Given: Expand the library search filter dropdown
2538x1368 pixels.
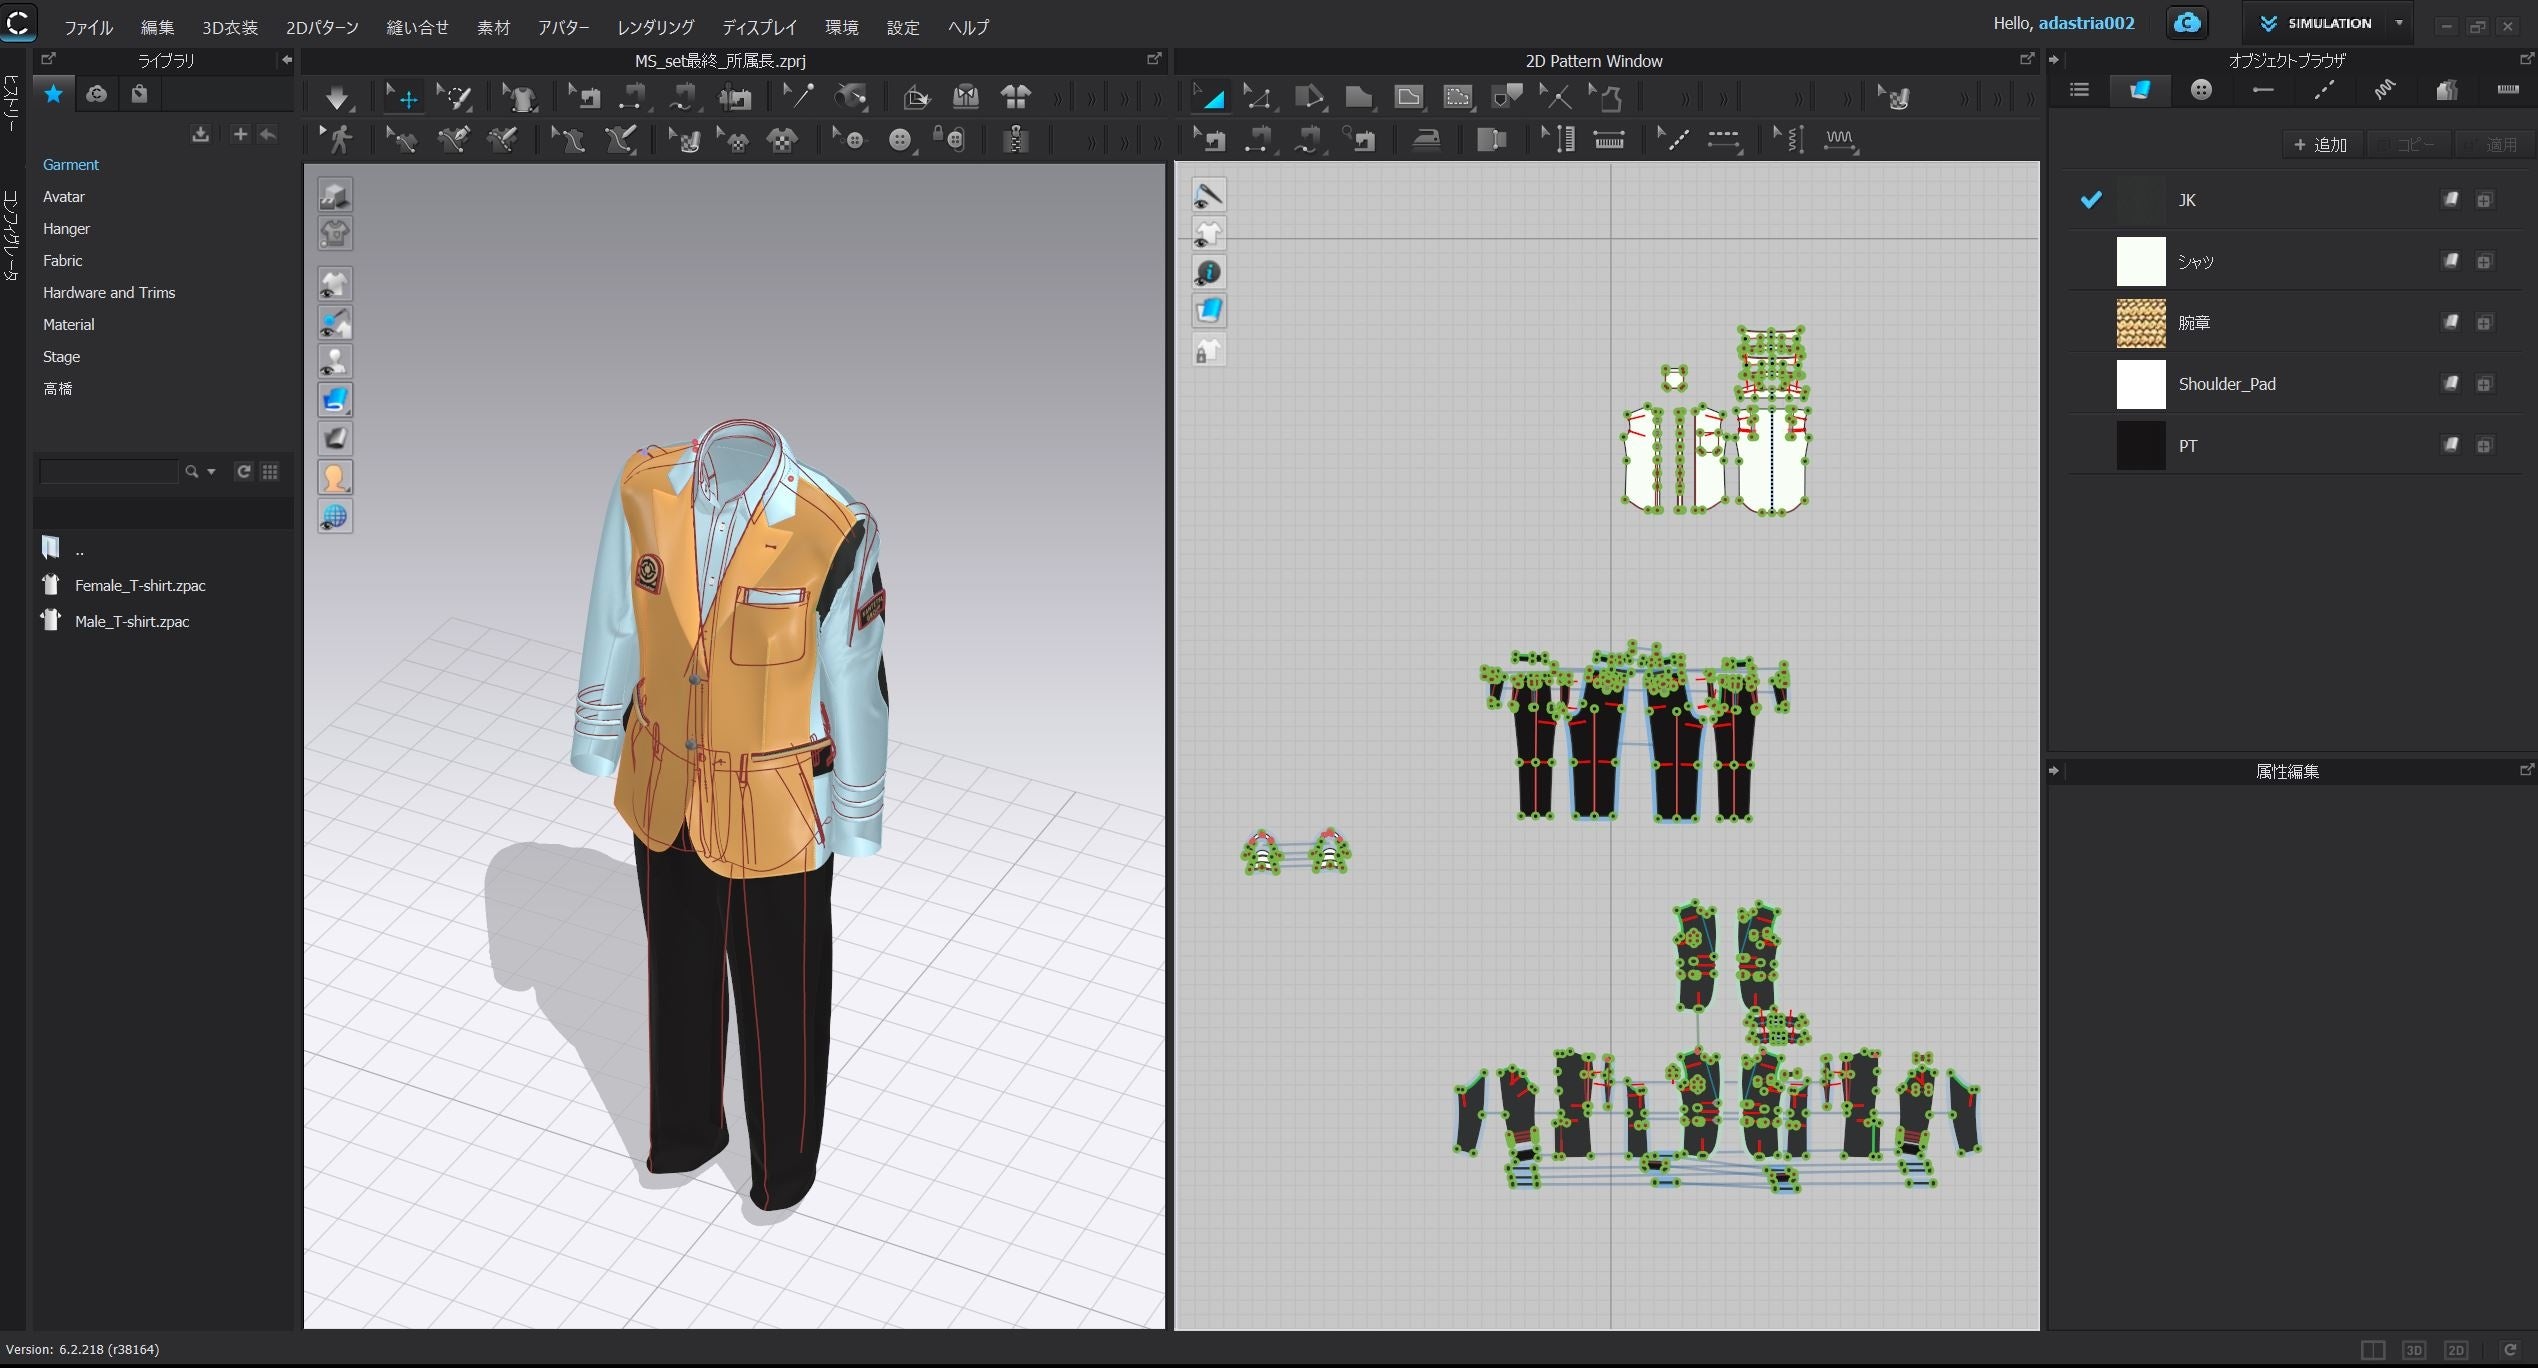Looking at the screenshot, I should click(211, 472).
